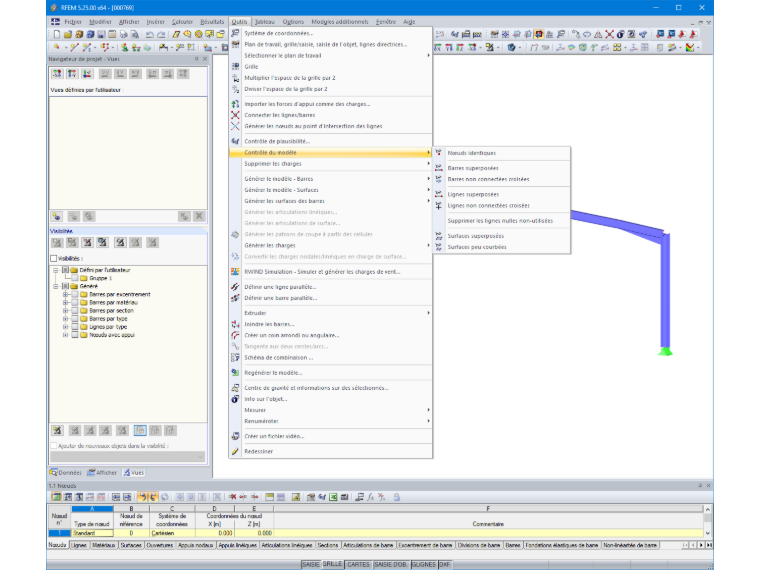The image size is (760, 570).
Task: Click the 'Barres superposées' submenu icon
Action: click(439, 168)
